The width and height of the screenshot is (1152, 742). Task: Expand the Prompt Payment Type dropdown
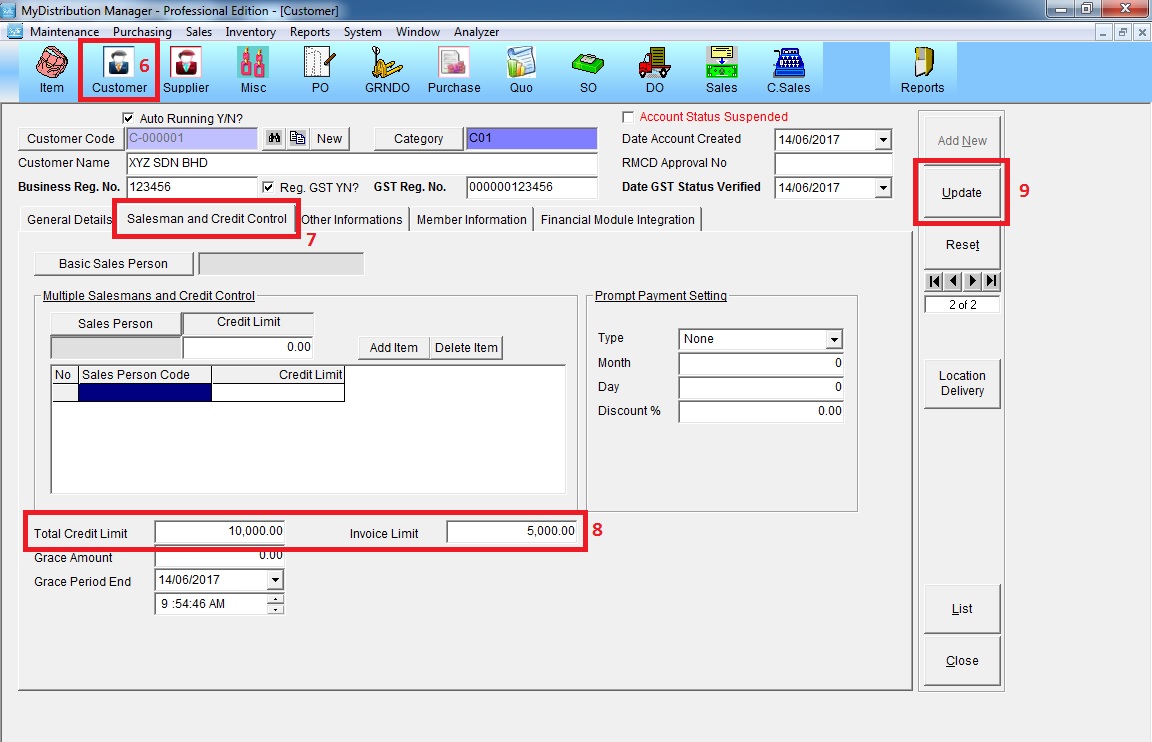point(834,339)
